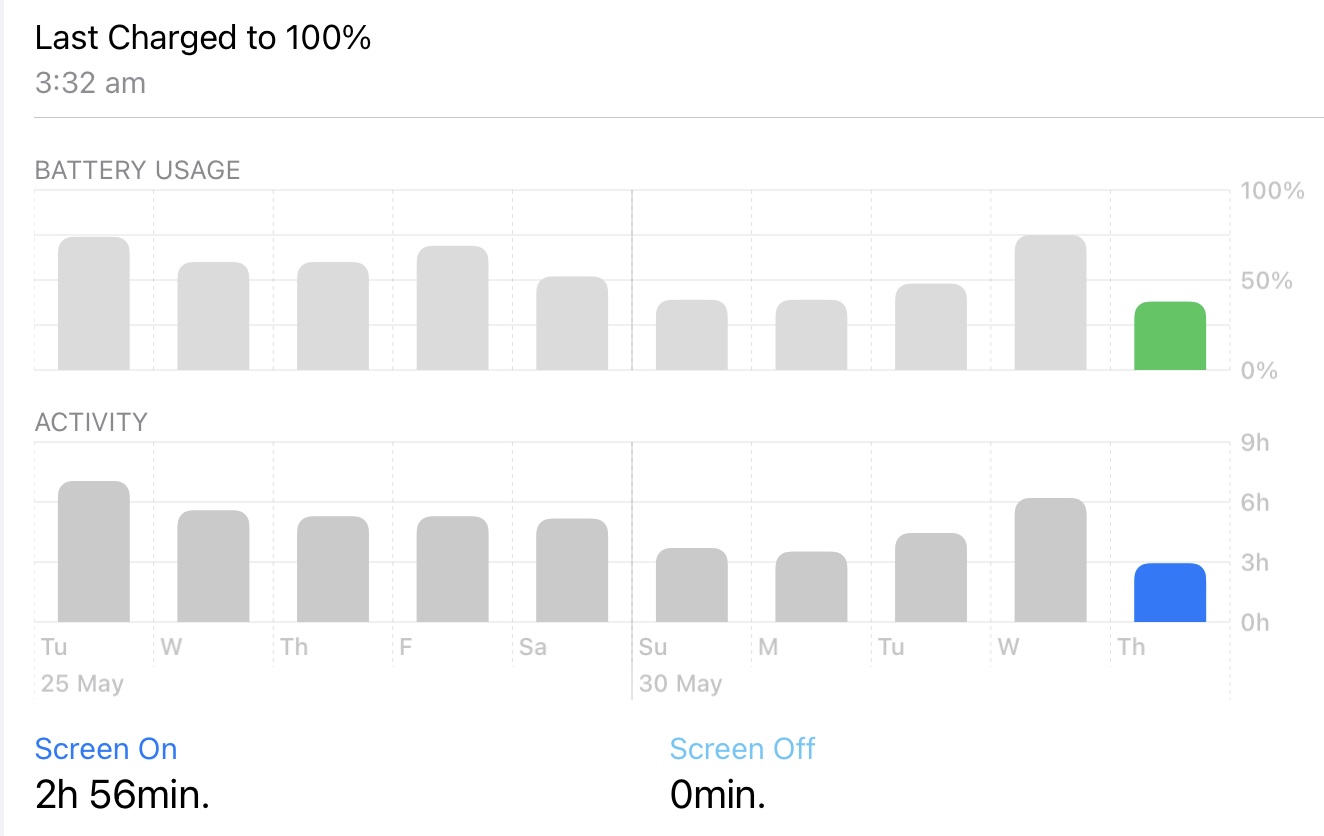Tap the 25 May date label
This screenshot has height=836, width=1324.
pyautogui.click(x=82, y=684)
